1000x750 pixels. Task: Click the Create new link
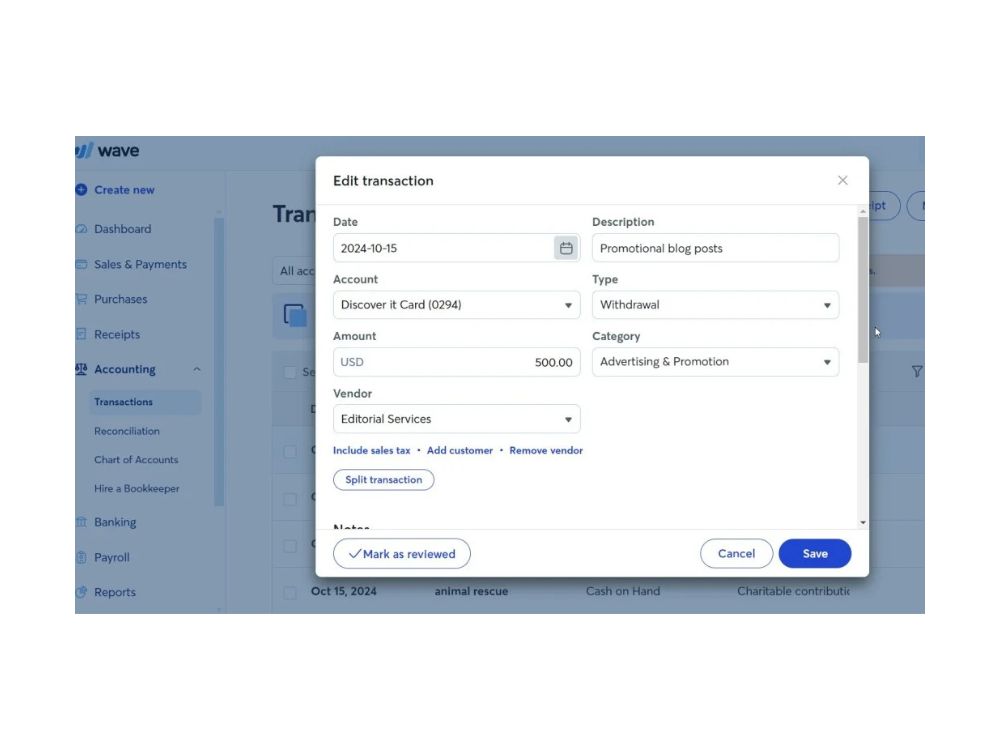pos(124,189)
